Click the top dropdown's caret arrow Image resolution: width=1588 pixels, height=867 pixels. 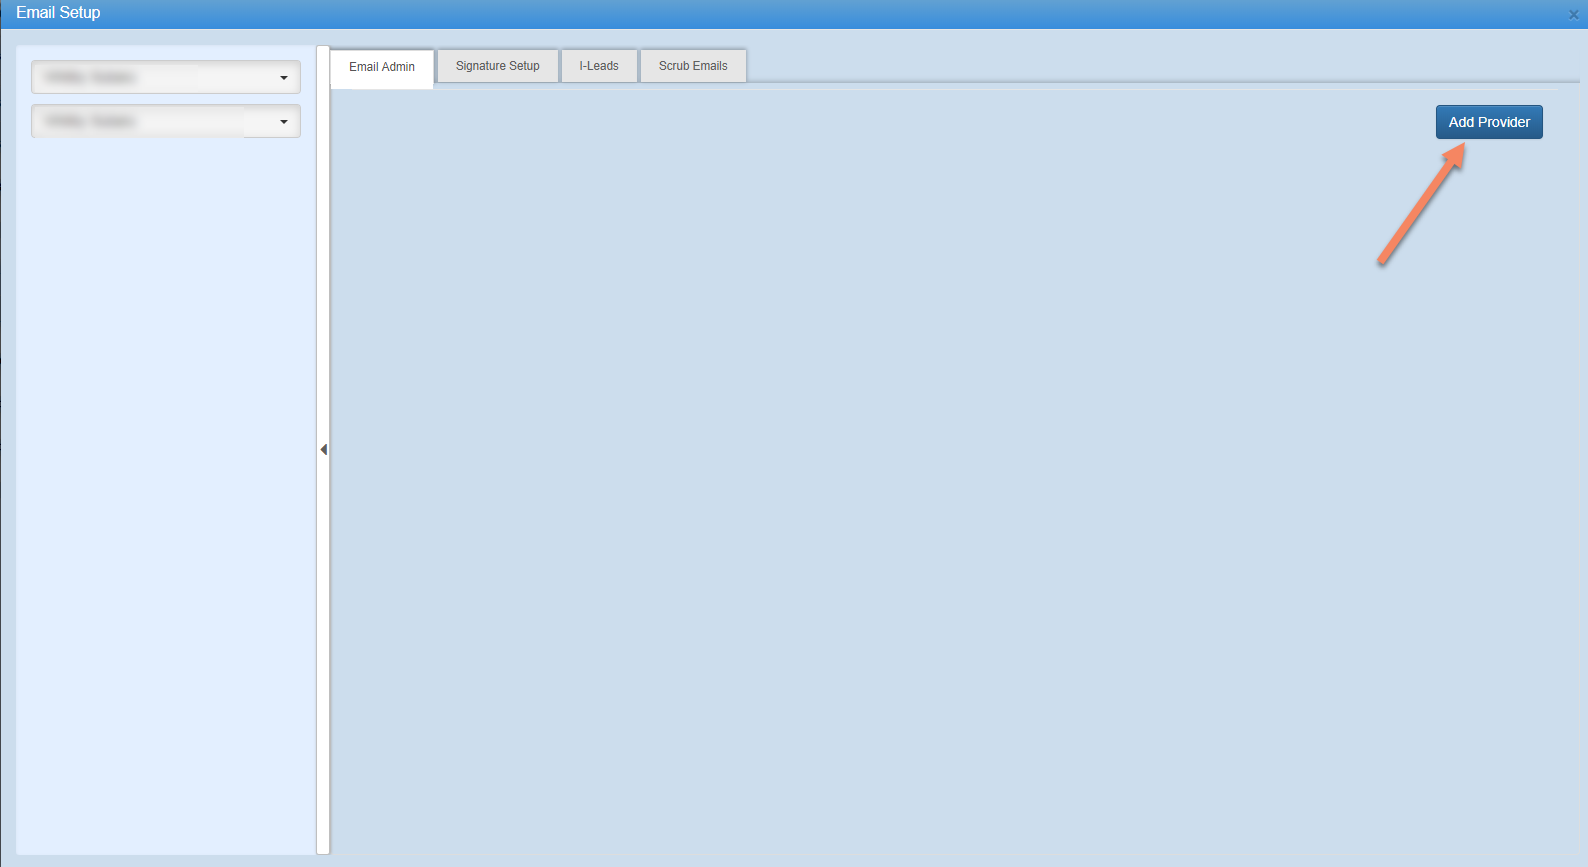(x=284, y=78)
